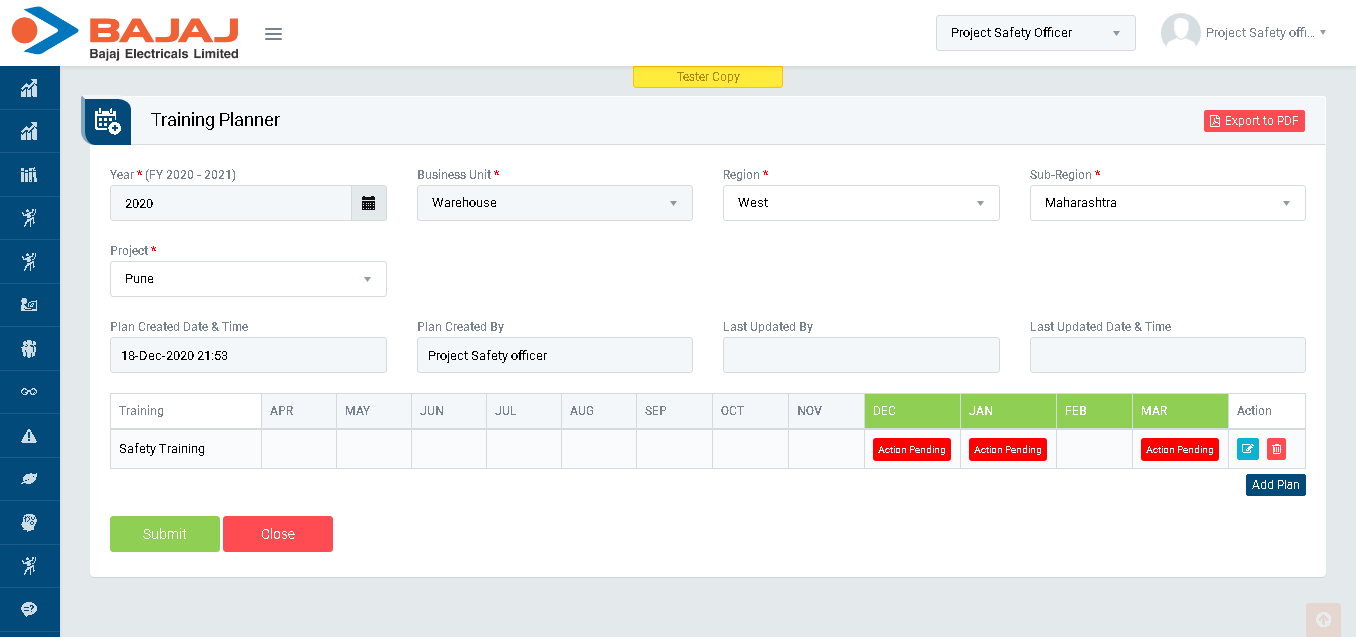Click the scroll-to-top arrow button
Viewport: 1356px width, 637px height.
[x=1323, y=619]
